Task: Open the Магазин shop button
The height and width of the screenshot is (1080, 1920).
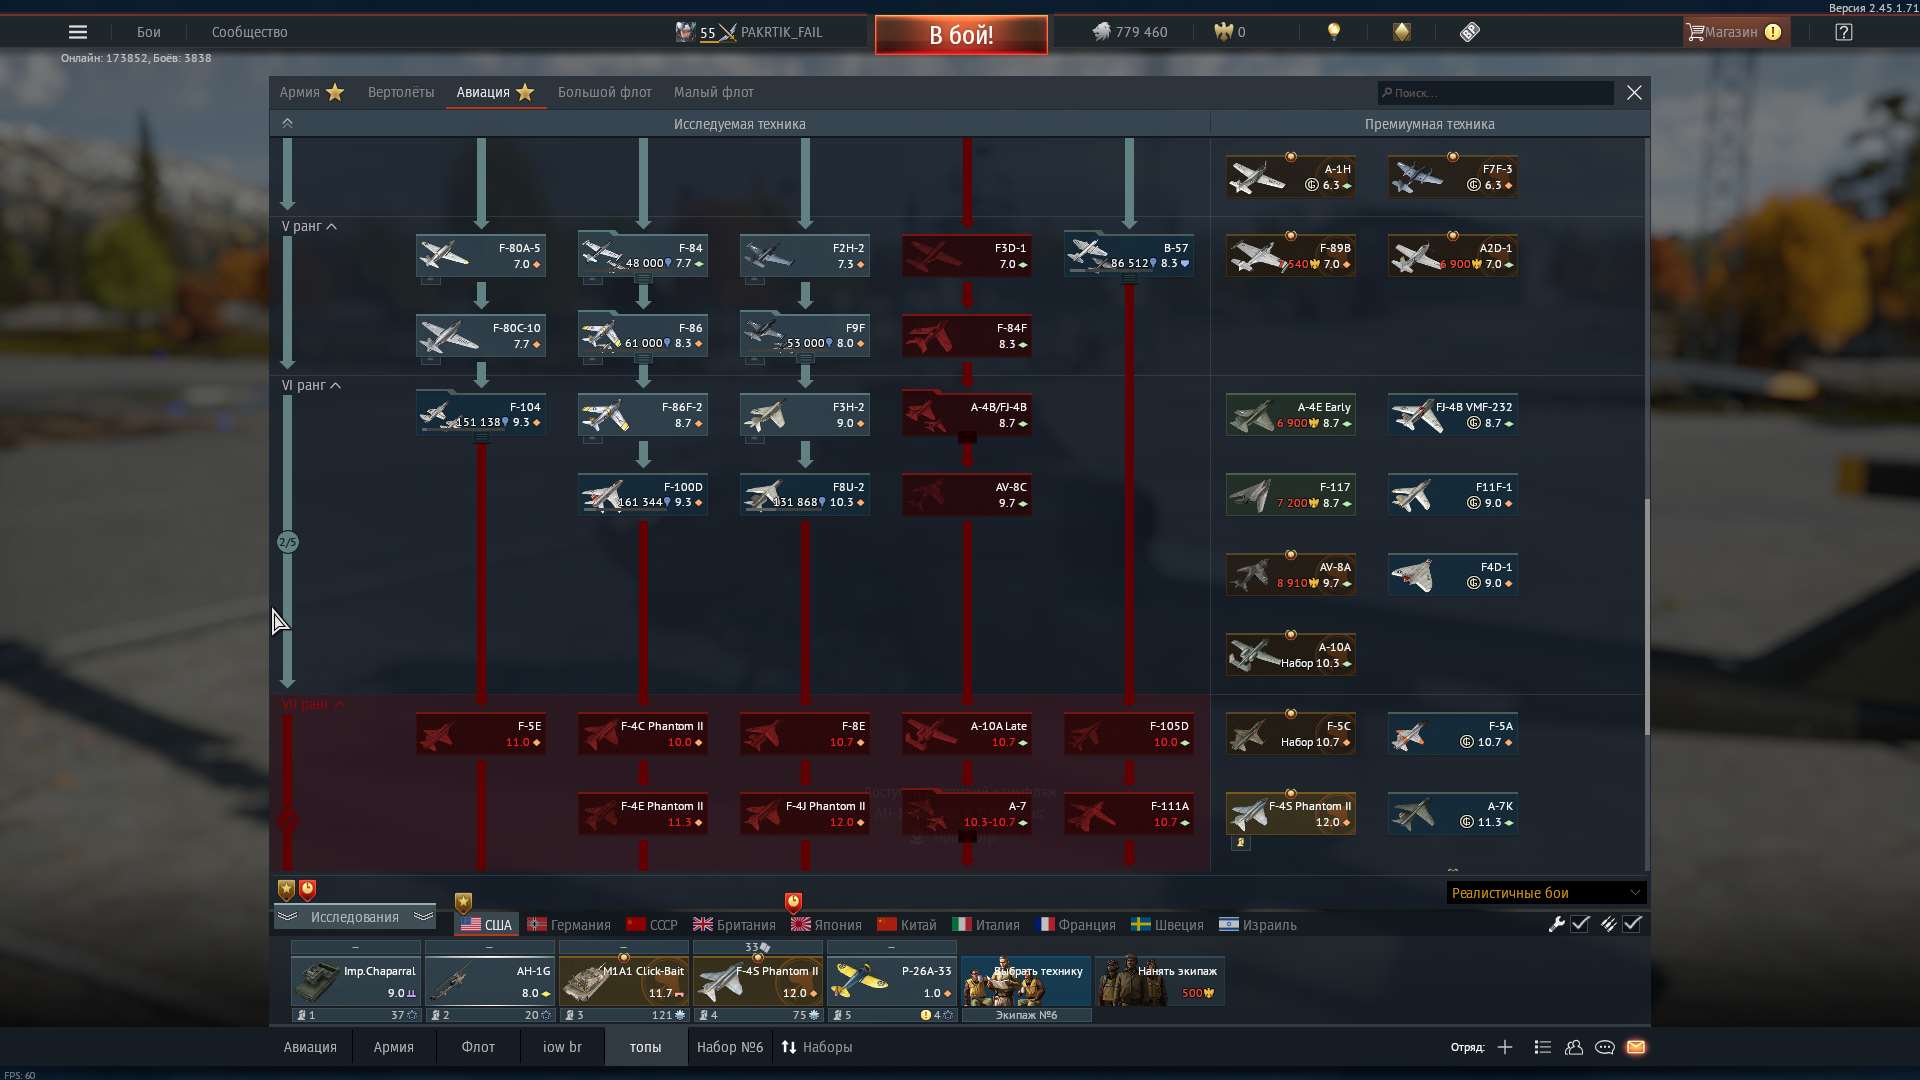Action: pyautogui.click(x=1737, y=32)
